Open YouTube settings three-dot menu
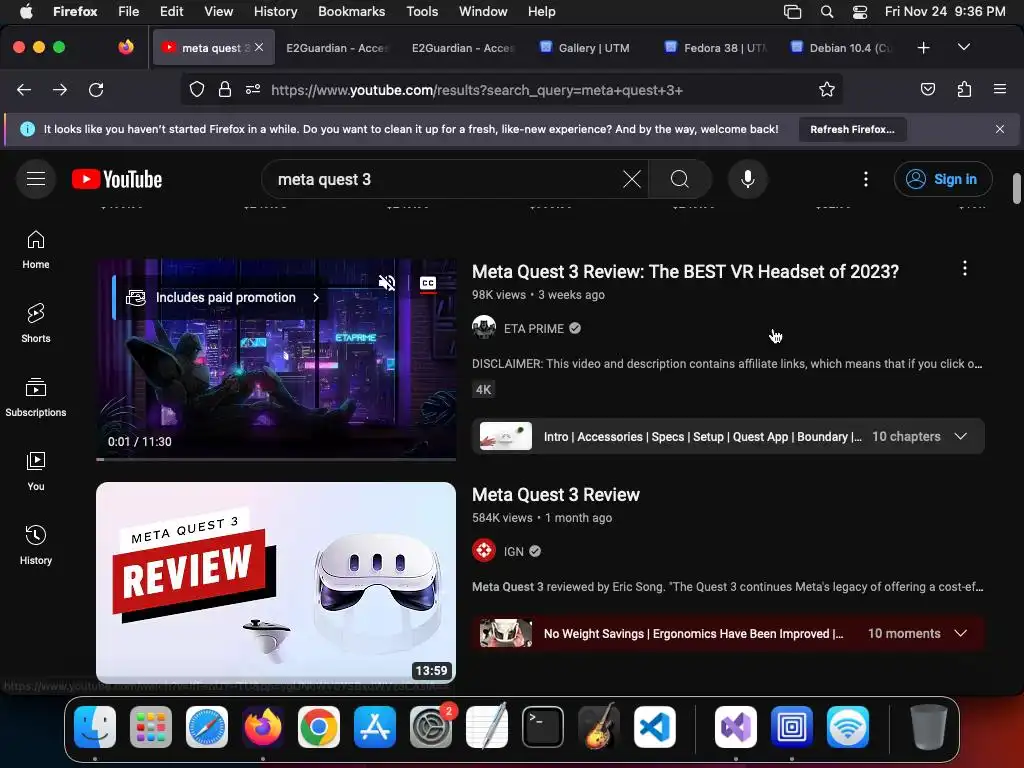Viewport: 1024px width, 768px height. [x=866, y=179]
